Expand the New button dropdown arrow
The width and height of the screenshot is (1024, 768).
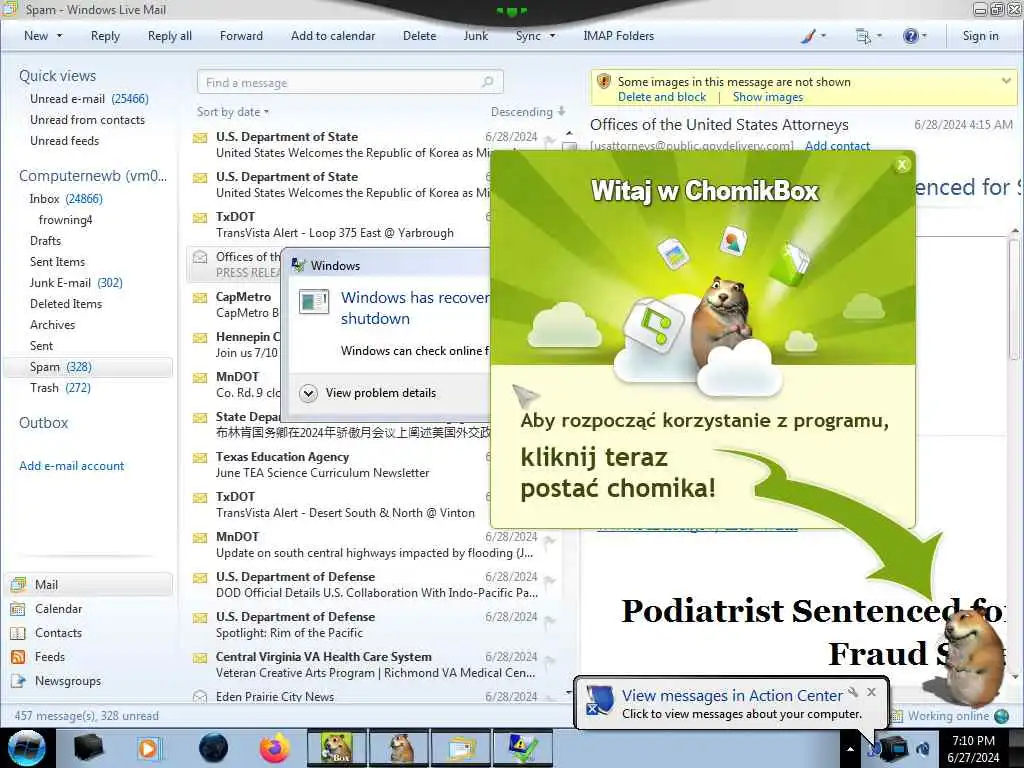59,36
